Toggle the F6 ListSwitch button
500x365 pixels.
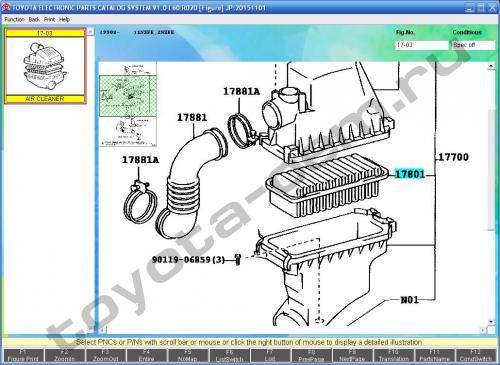tap(229, 355)
